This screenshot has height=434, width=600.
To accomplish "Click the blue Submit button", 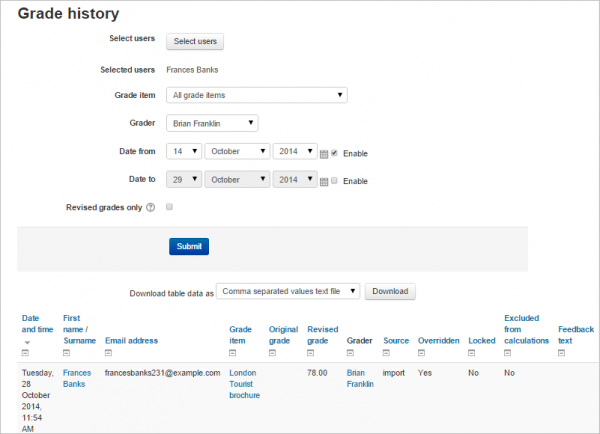I will click(x=188, y=246).
